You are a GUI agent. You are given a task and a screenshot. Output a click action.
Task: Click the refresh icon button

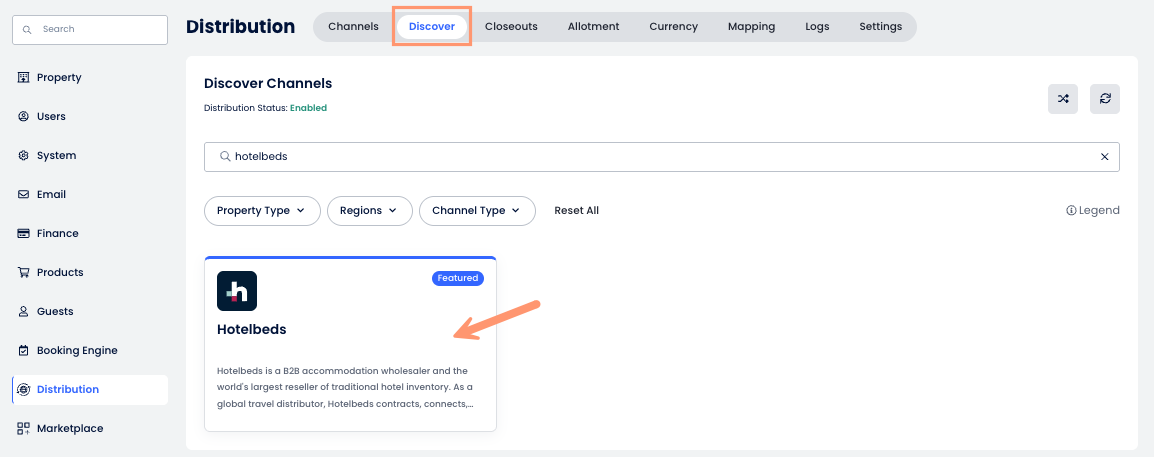point(1105,99)
